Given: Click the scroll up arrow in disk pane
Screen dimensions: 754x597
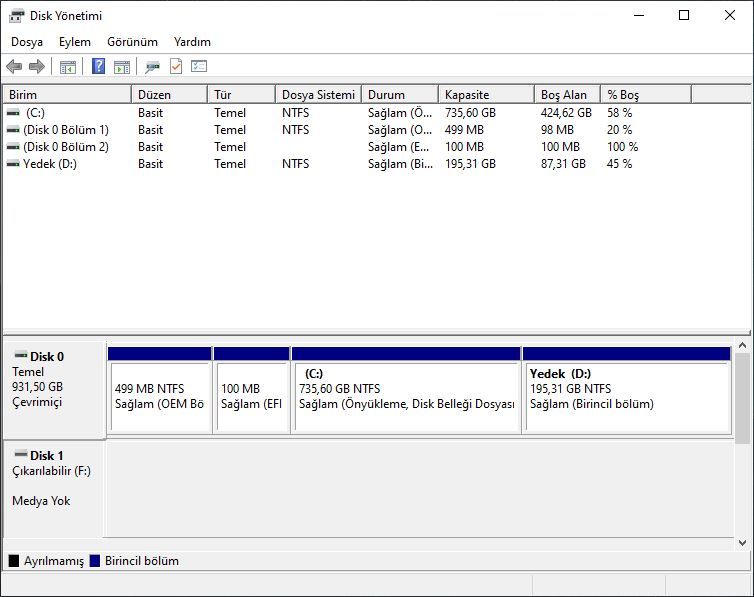Looking at the screenshot, I should (742, 346).
